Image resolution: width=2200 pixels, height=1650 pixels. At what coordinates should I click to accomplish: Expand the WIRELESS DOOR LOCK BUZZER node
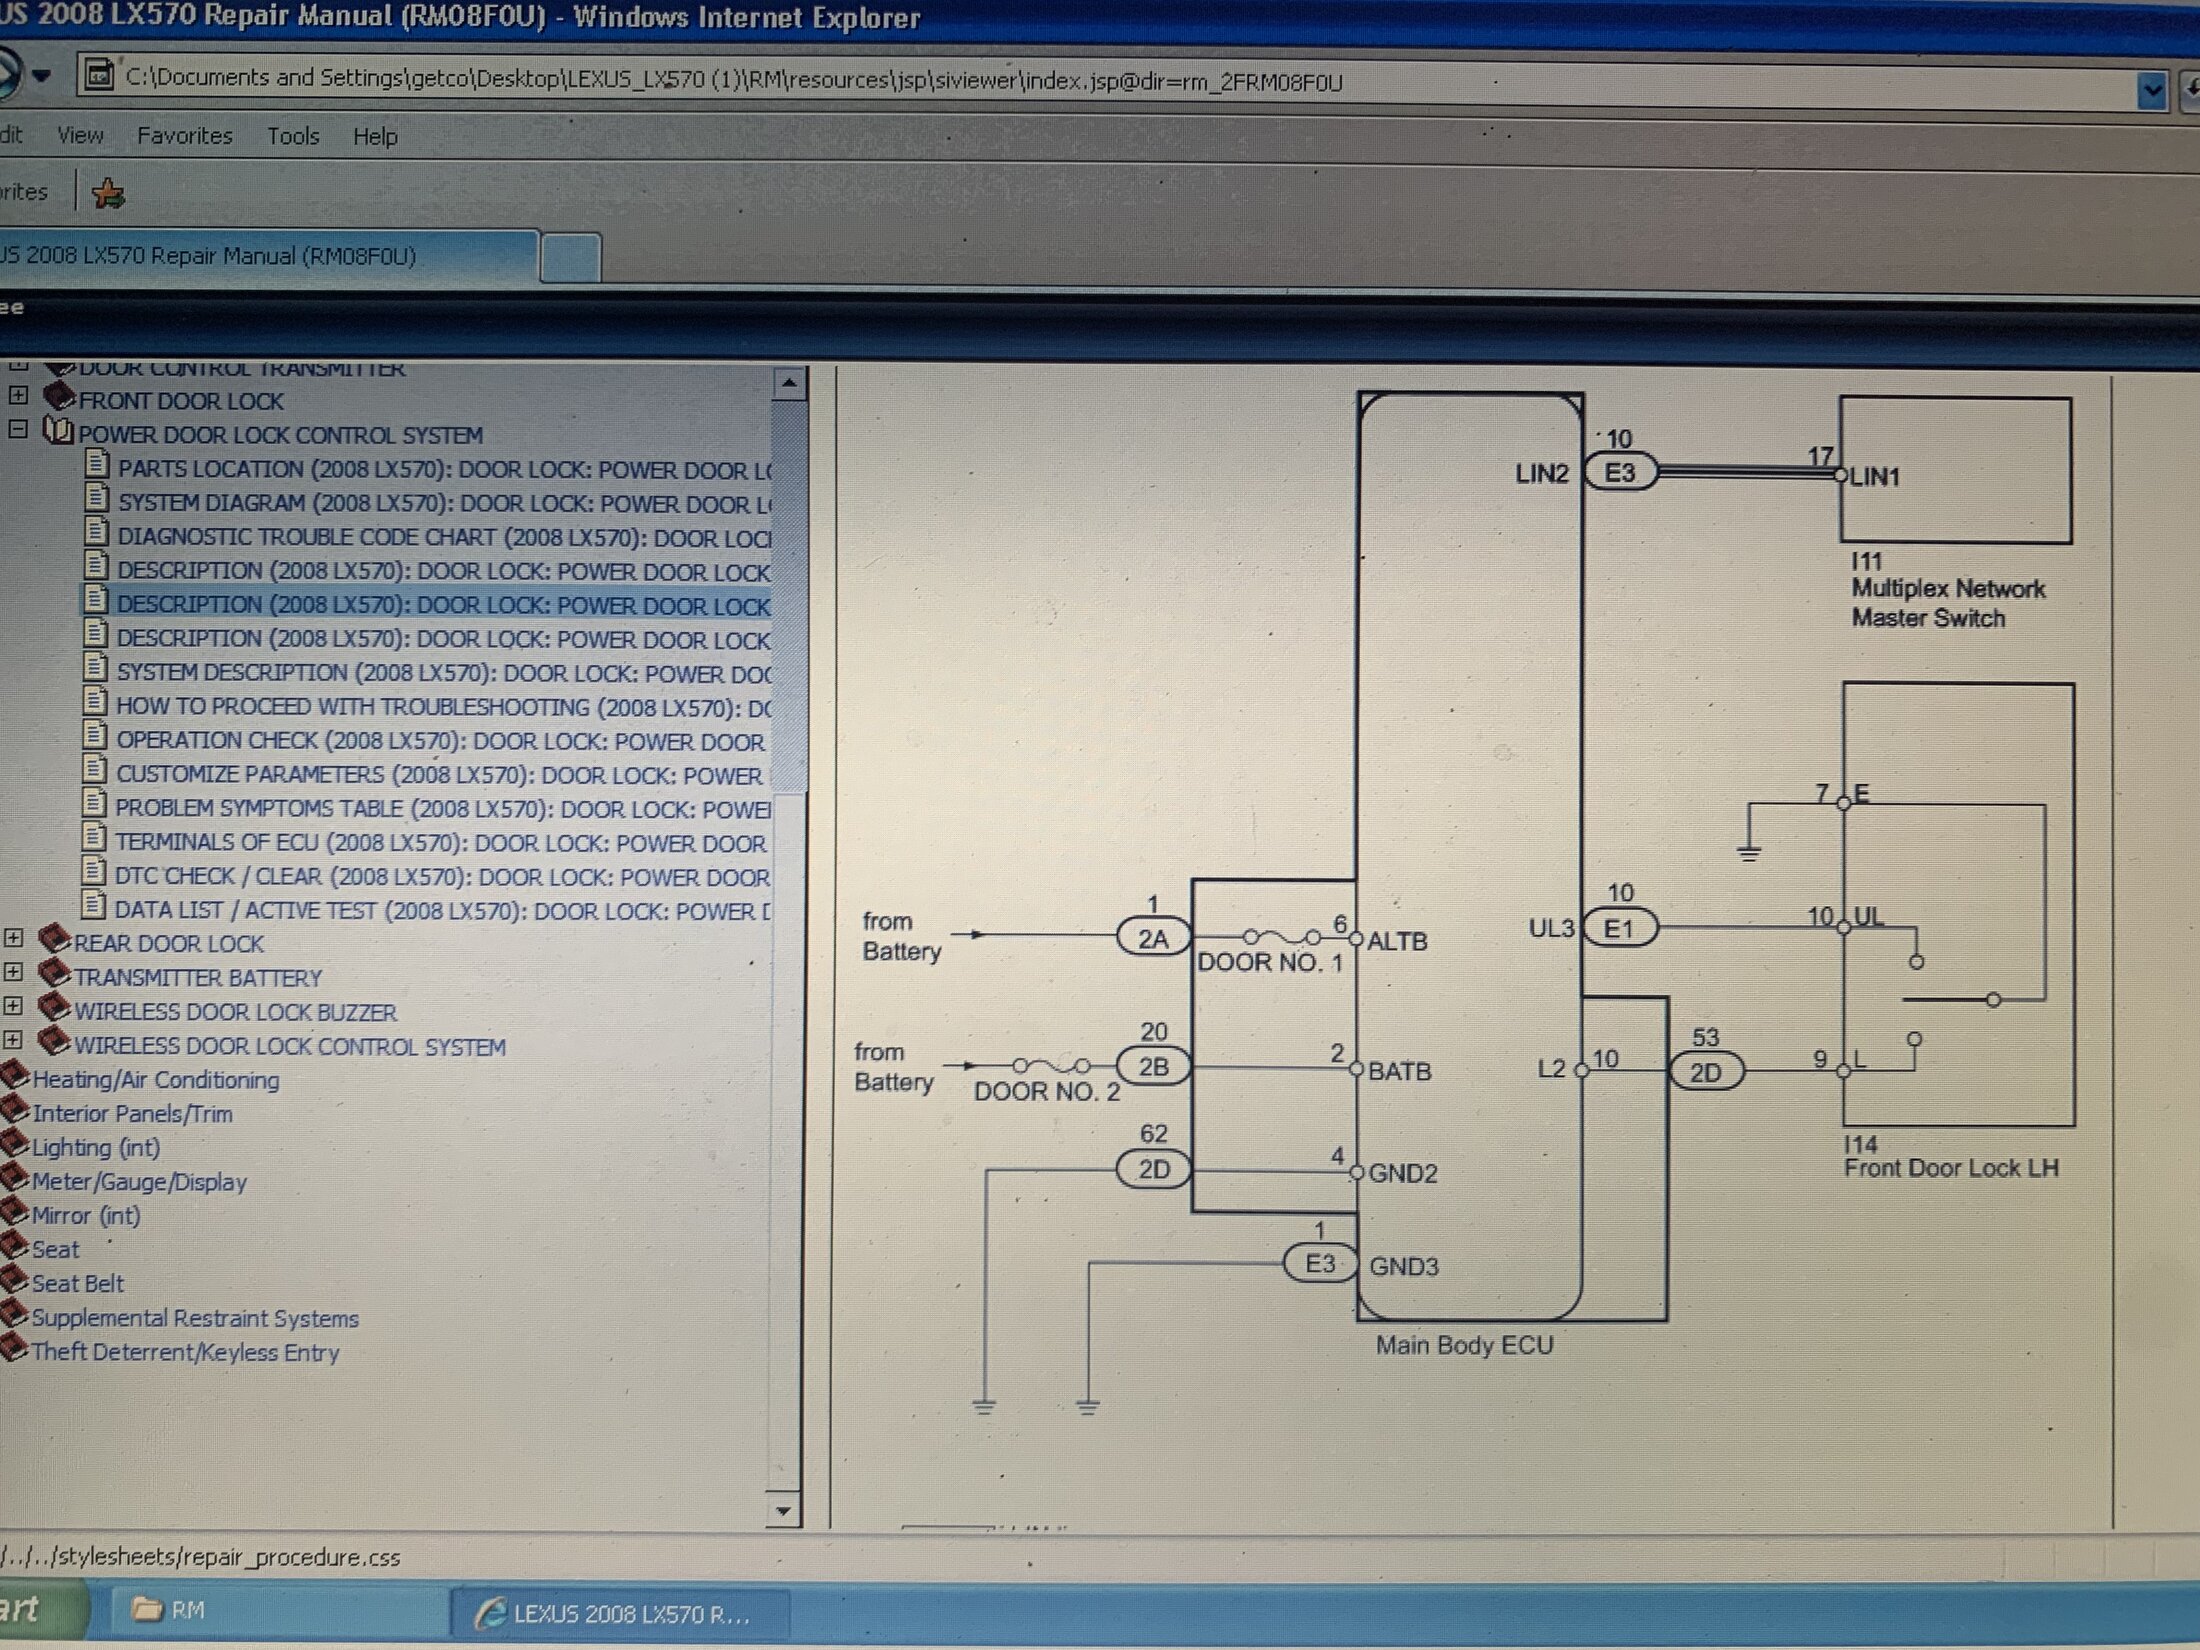tap(13, 1006)
